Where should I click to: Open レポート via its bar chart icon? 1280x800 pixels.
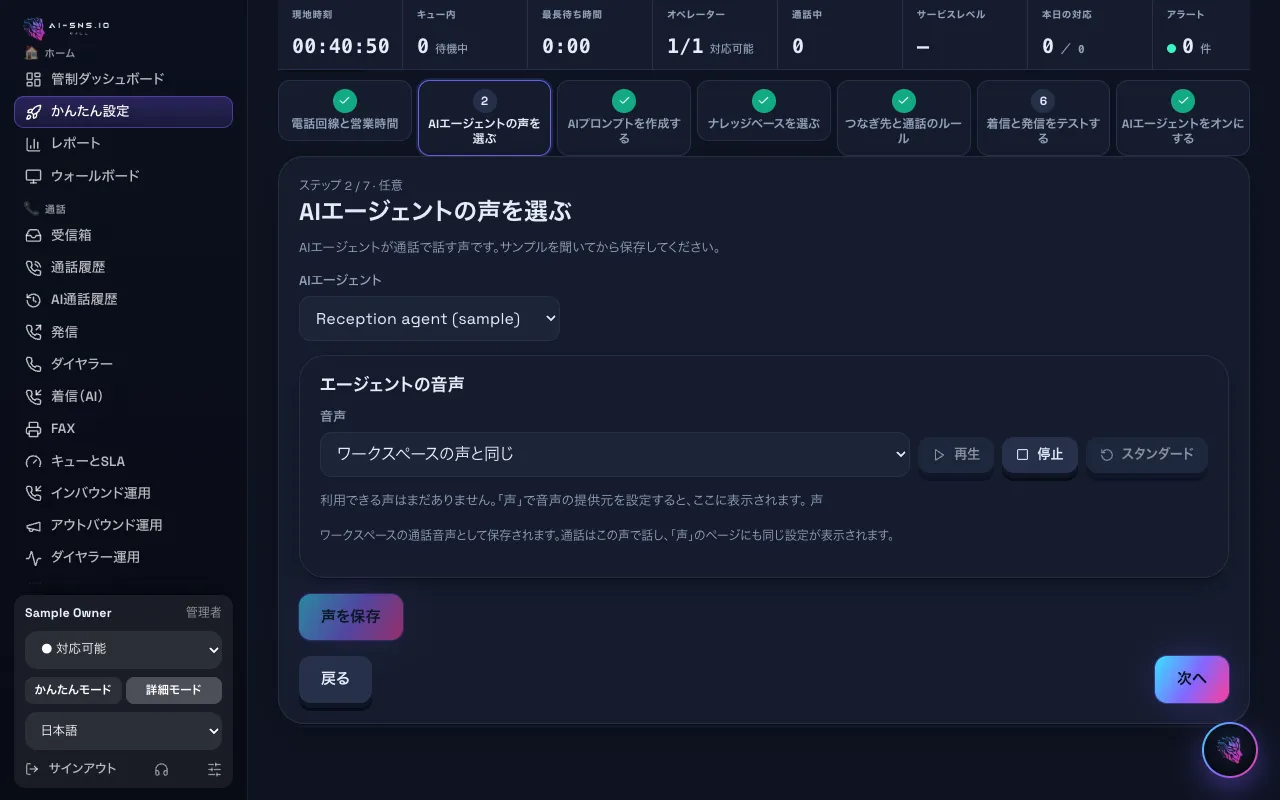coord(34,143)
